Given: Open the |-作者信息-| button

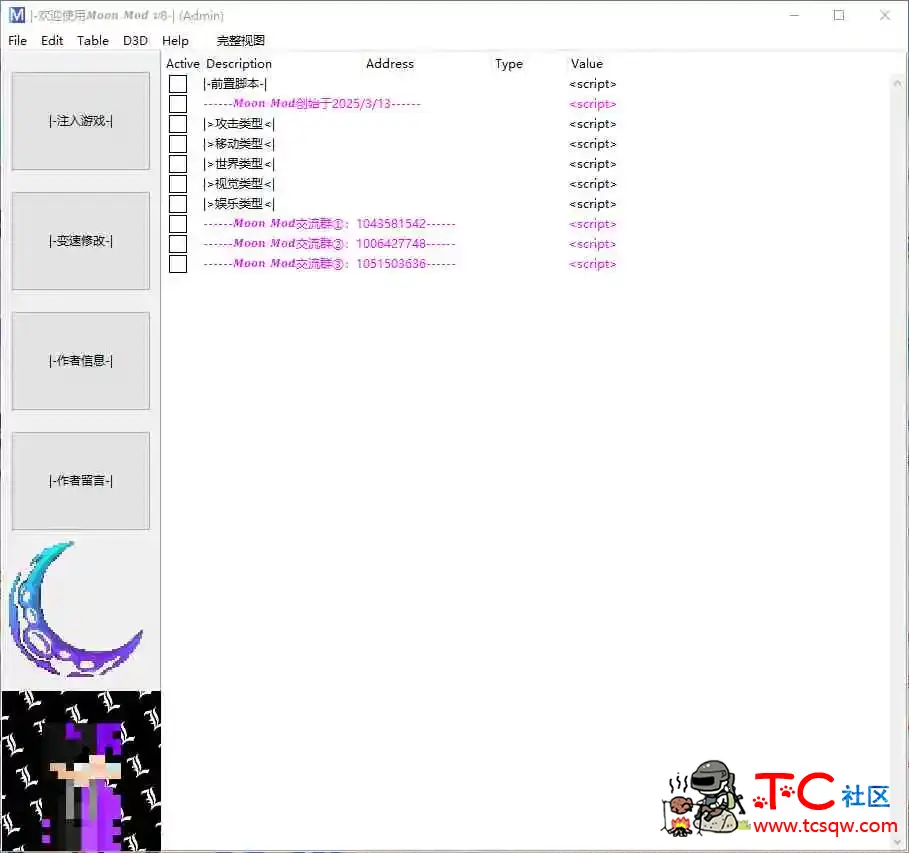Looking at the screenshot, I should [81, 361].
